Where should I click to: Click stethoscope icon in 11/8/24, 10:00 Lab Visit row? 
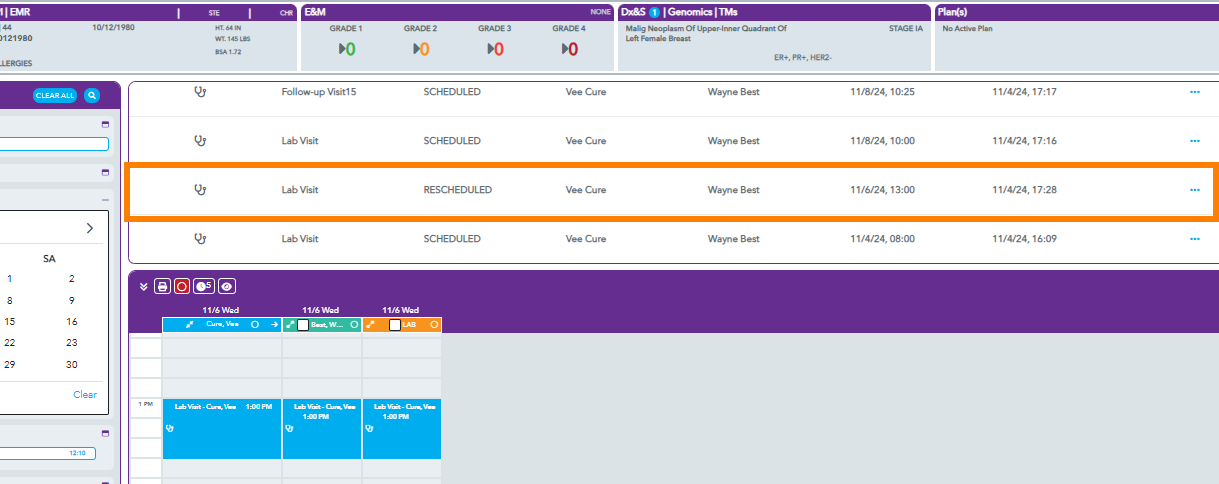tap(200, 141)
